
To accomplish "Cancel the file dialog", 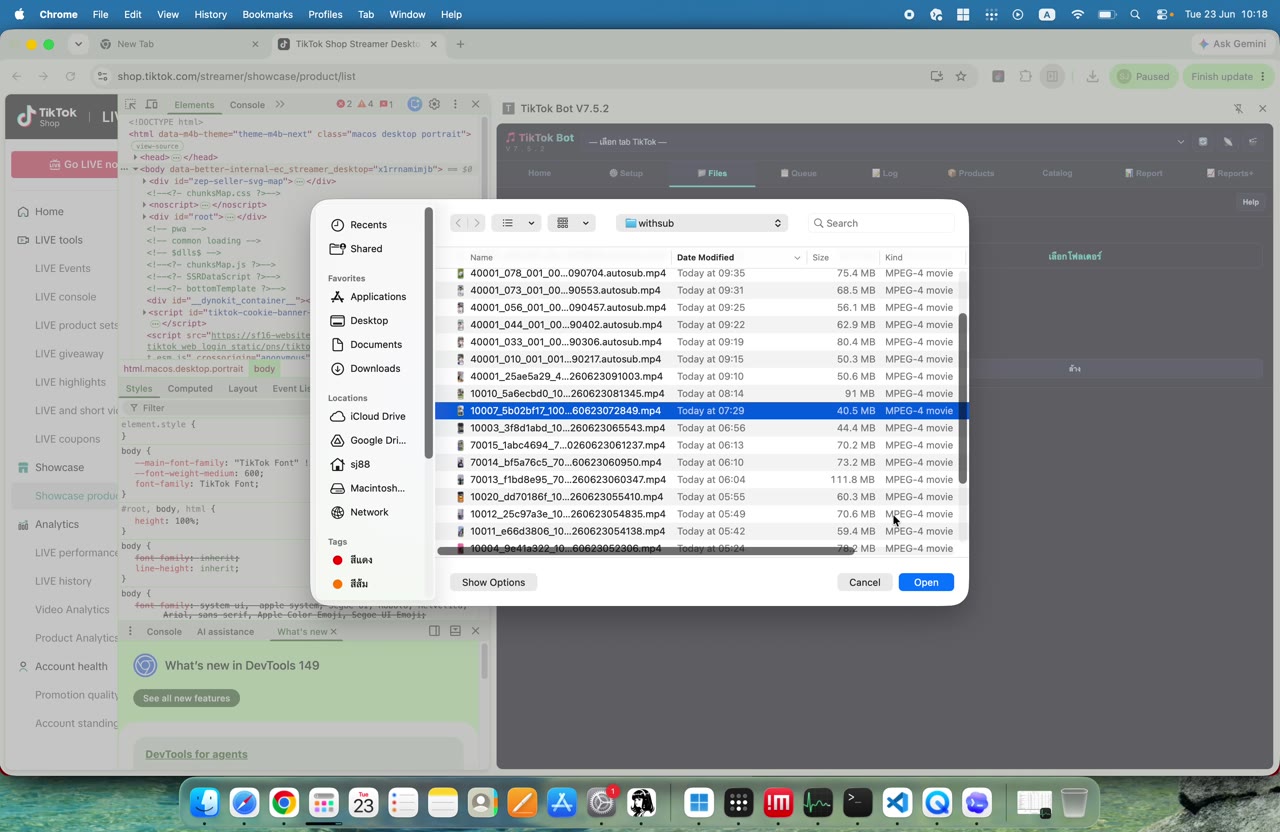I will click(x=865, y=582).
